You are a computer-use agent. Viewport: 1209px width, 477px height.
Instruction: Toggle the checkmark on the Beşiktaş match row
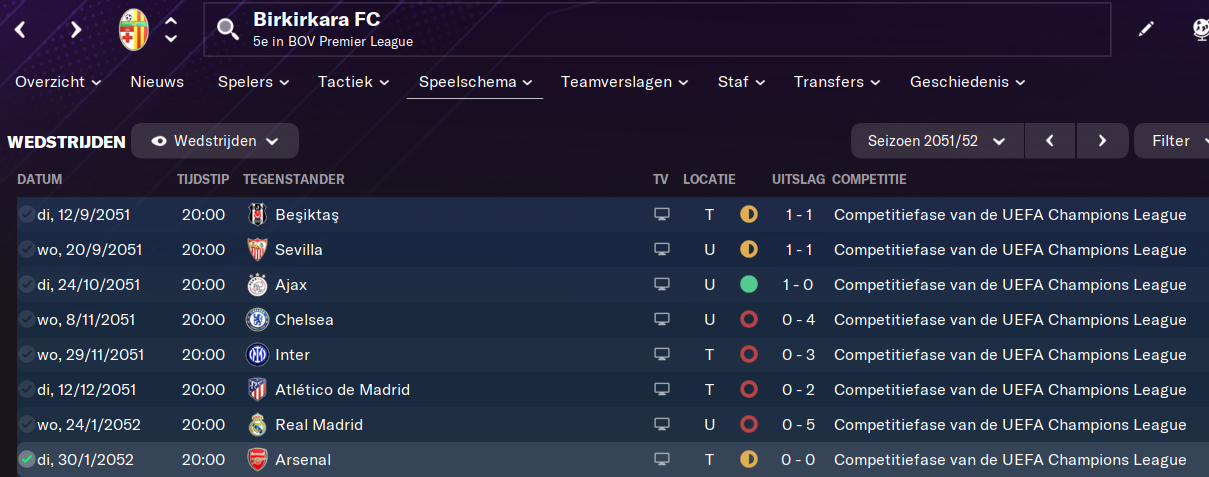point(26,214)
